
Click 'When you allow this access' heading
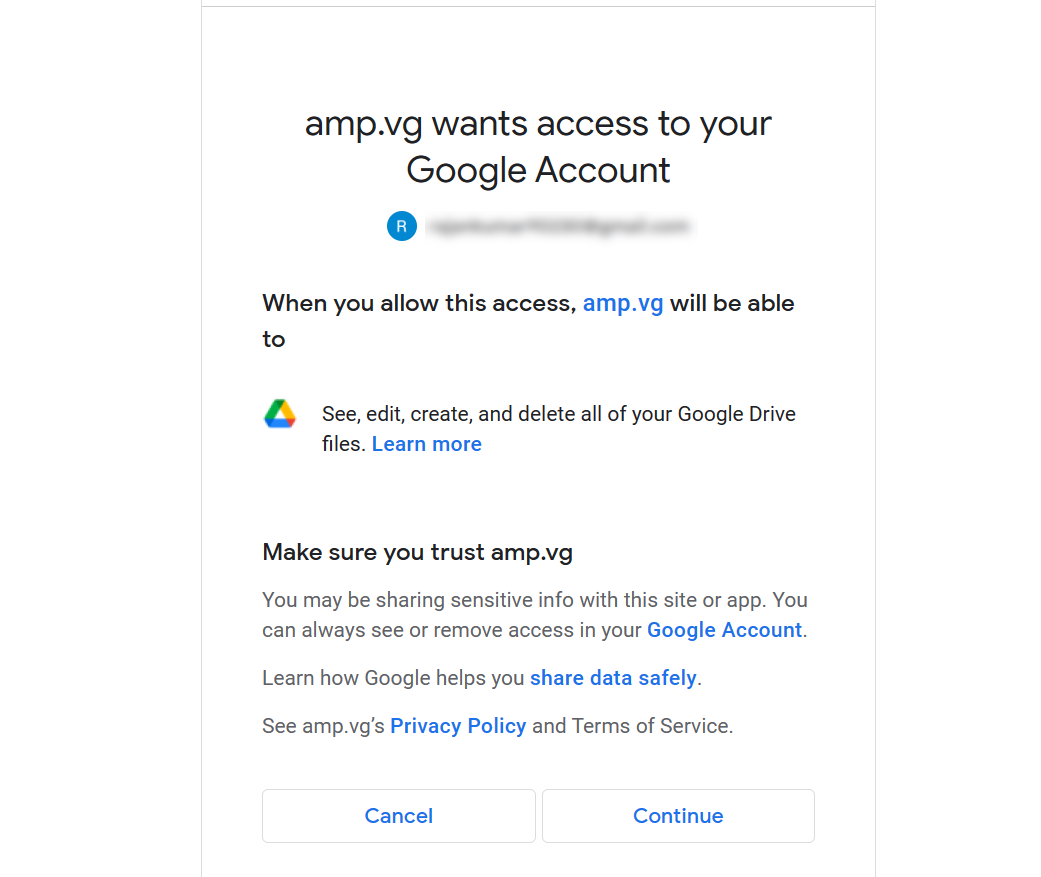point(420,303)
